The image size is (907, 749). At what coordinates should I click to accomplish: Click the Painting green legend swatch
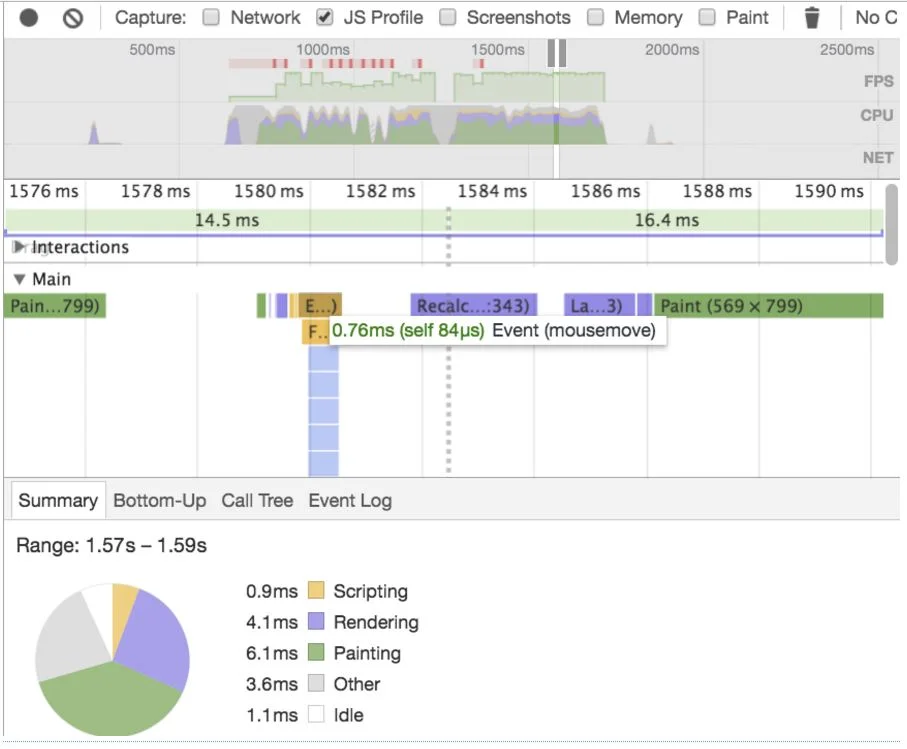[x=316, y=652]
